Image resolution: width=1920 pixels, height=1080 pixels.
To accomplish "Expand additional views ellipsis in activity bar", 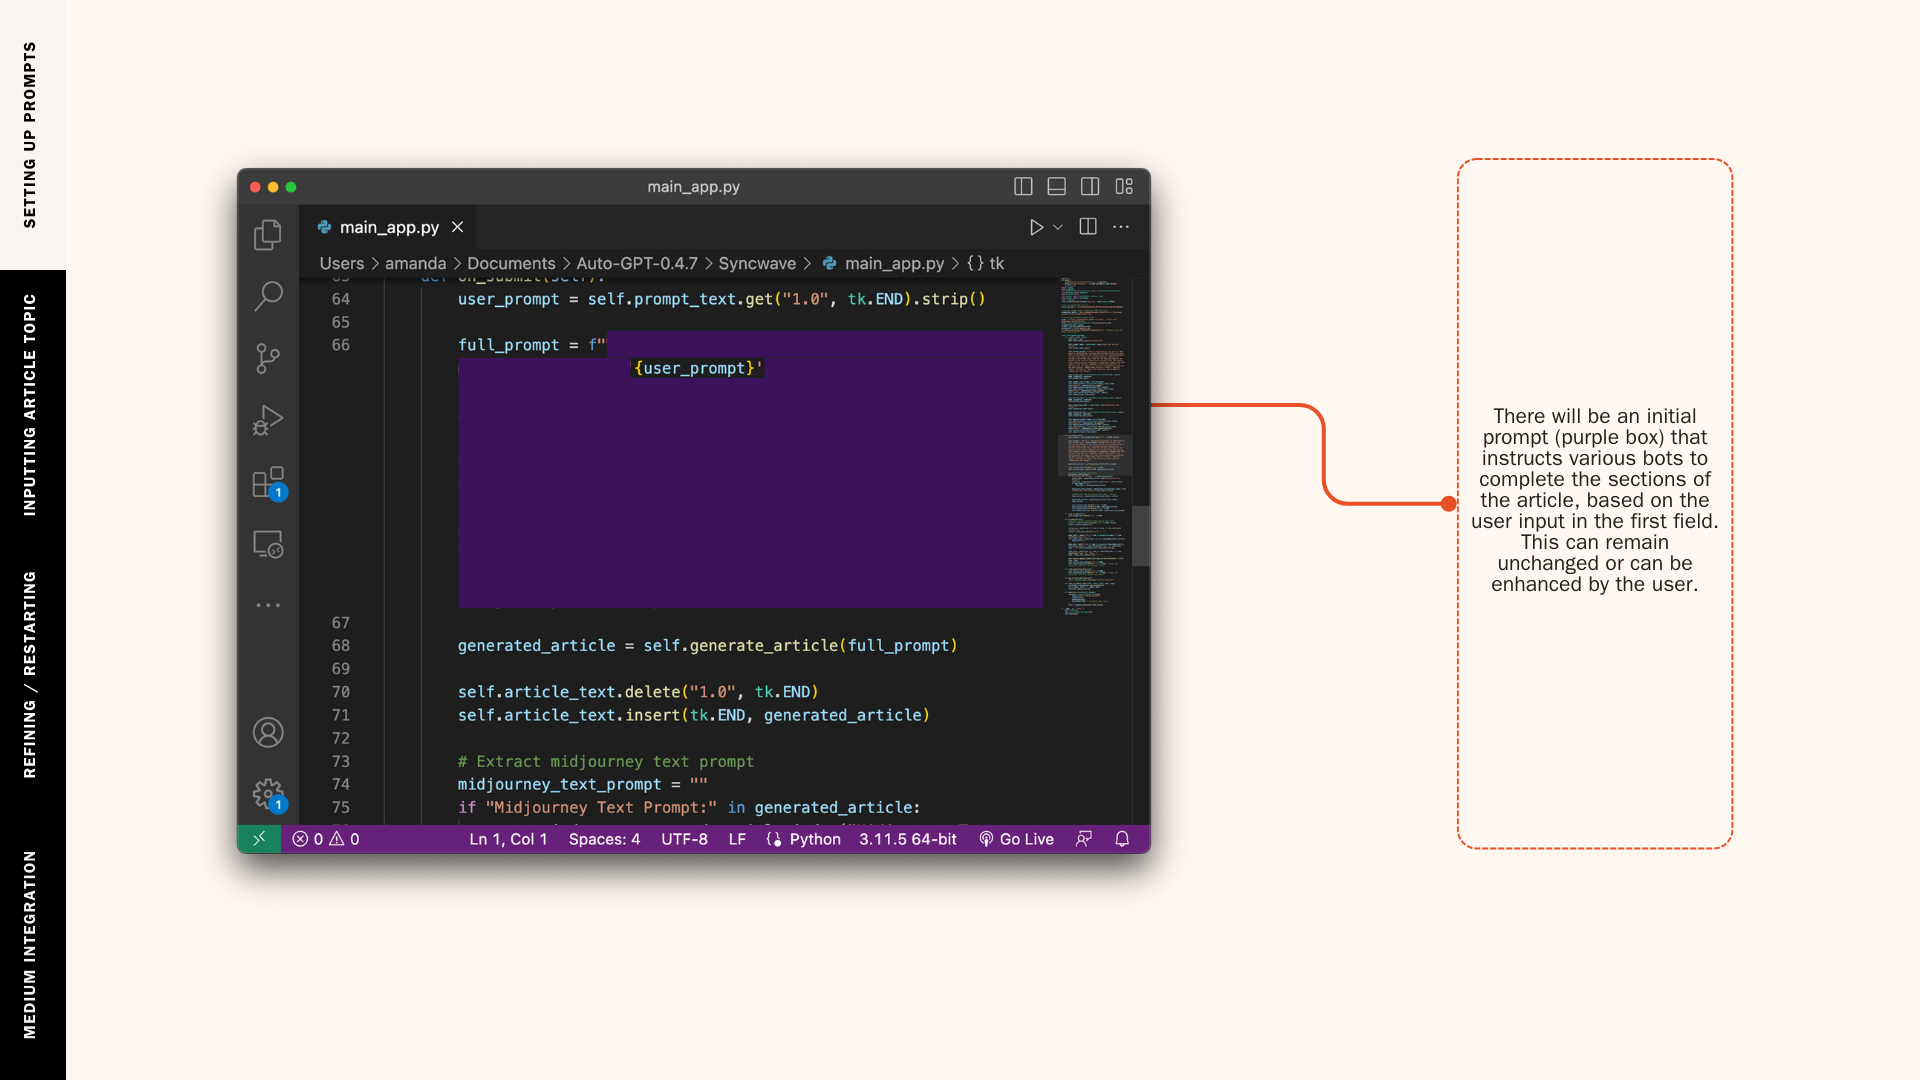I will point(267,605).
